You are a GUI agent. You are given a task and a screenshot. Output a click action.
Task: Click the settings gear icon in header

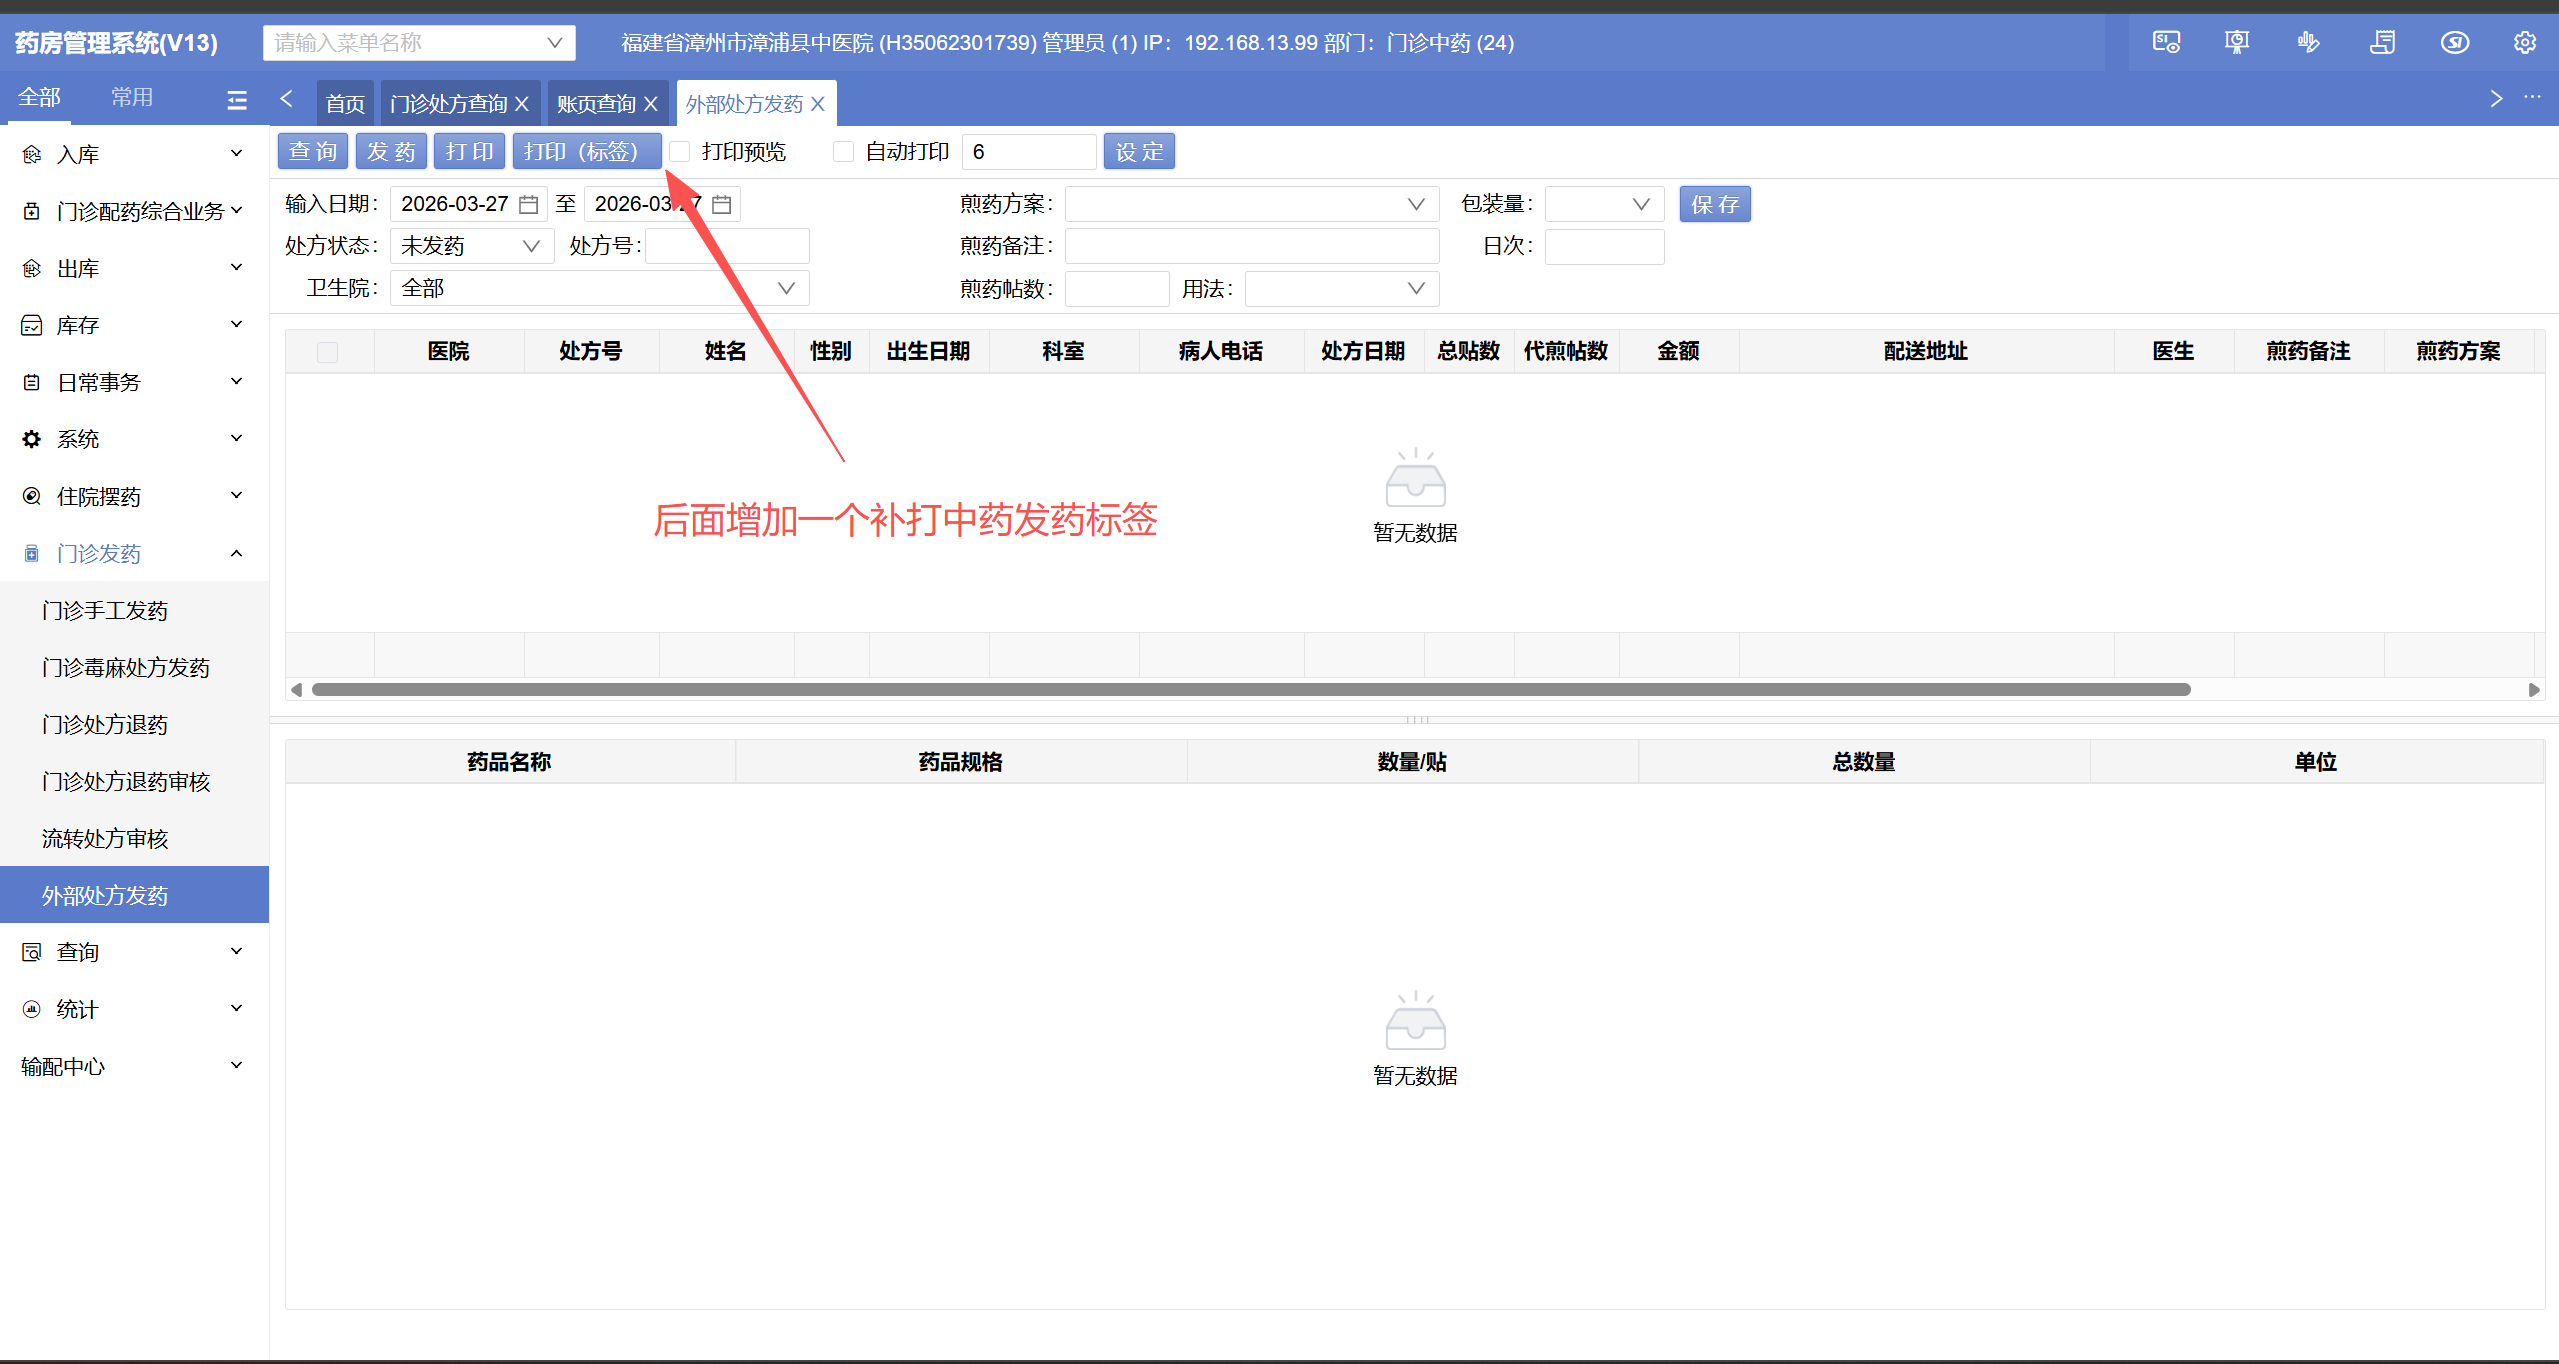click(2524, 42)
